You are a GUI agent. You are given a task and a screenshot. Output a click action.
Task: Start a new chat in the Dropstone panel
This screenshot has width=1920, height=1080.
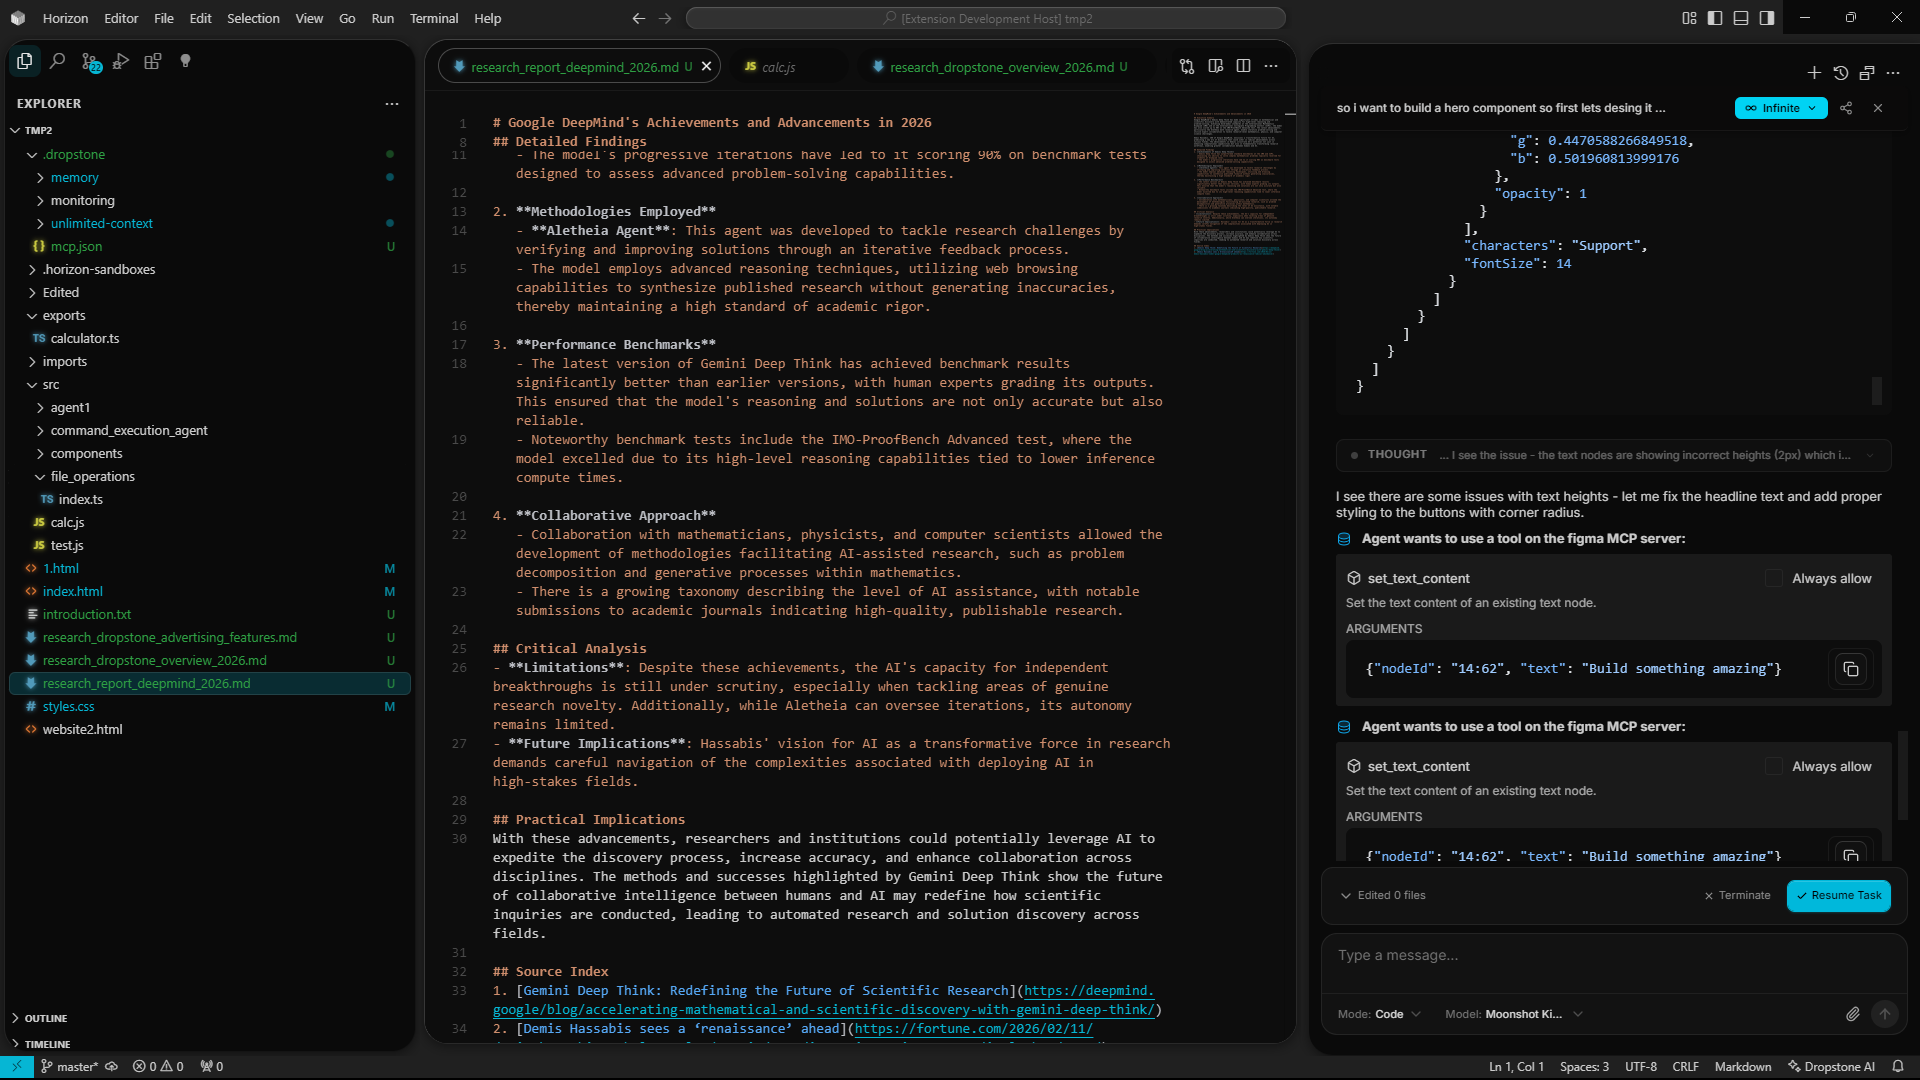(x=1813, y=72)
